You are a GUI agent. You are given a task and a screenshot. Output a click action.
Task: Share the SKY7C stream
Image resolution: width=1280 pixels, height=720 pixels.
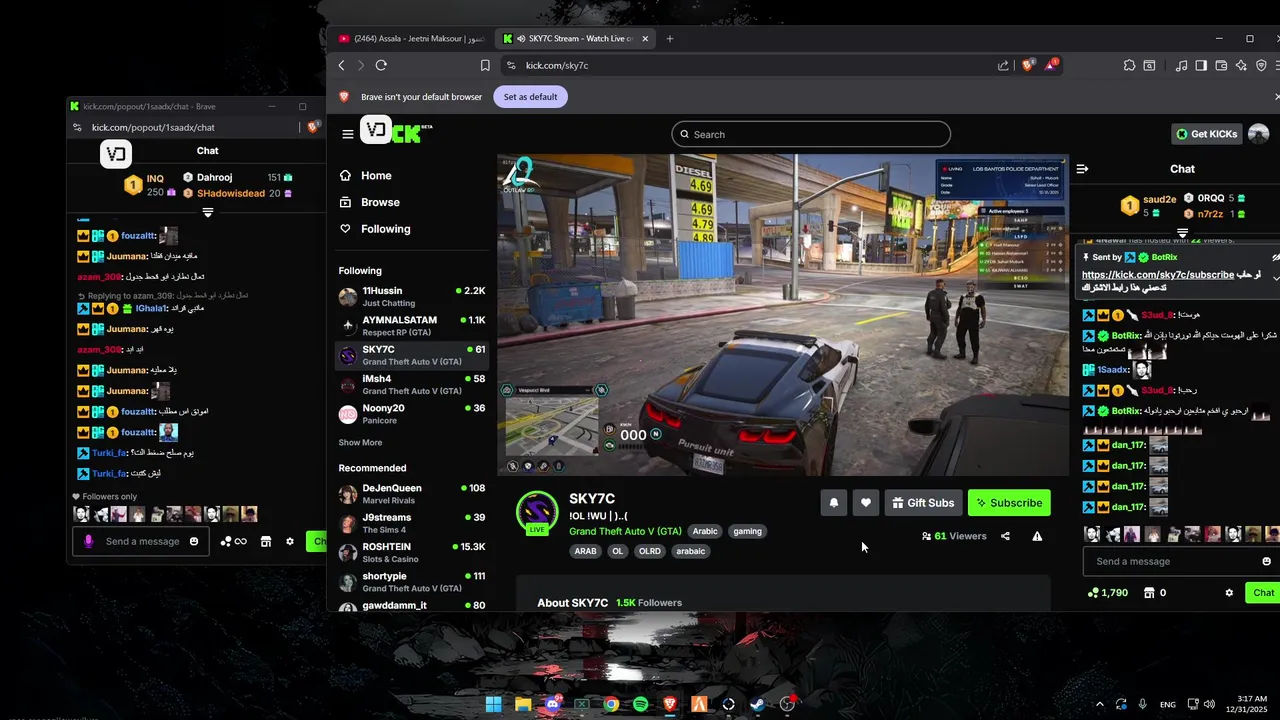click(x=1005, y=536)
